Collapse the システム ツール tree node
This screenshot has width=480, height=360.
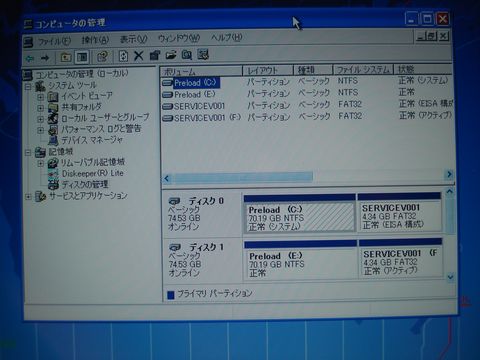(28, 87)
